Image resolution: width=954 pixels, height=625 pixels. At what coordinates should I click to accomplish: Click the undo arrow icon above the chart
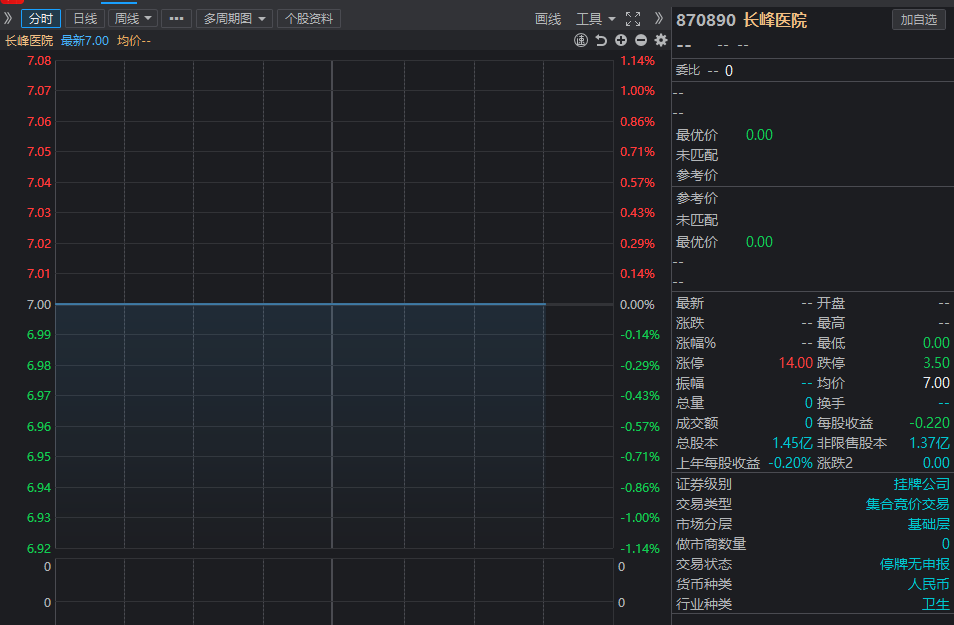coord(601,40)
